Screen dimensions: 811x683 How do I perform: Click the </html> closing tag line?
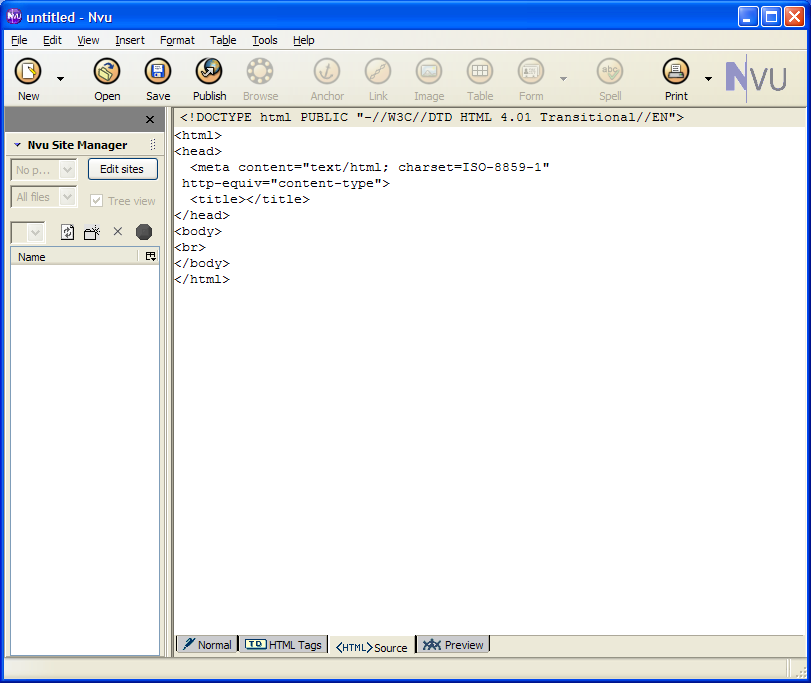click(202, 279)
